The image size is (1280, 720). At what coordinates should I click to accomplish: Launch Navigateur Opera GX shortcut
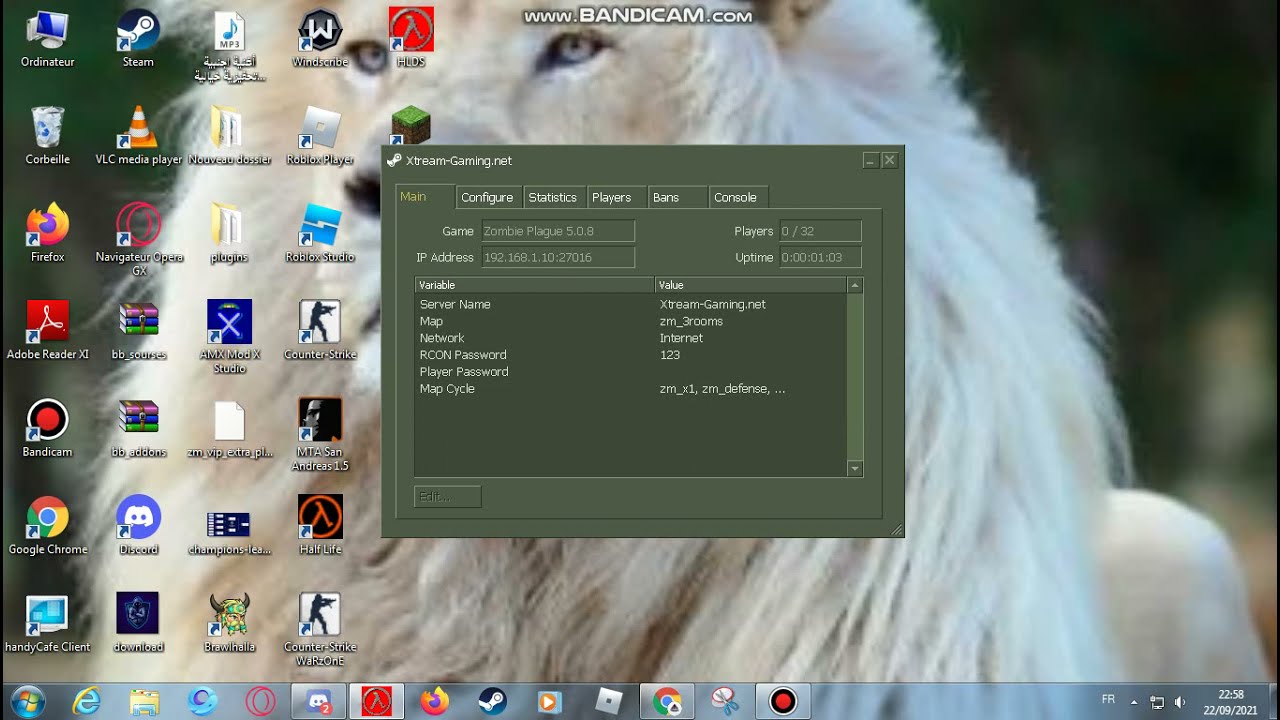pyautogui.click(x=138, y=239)
